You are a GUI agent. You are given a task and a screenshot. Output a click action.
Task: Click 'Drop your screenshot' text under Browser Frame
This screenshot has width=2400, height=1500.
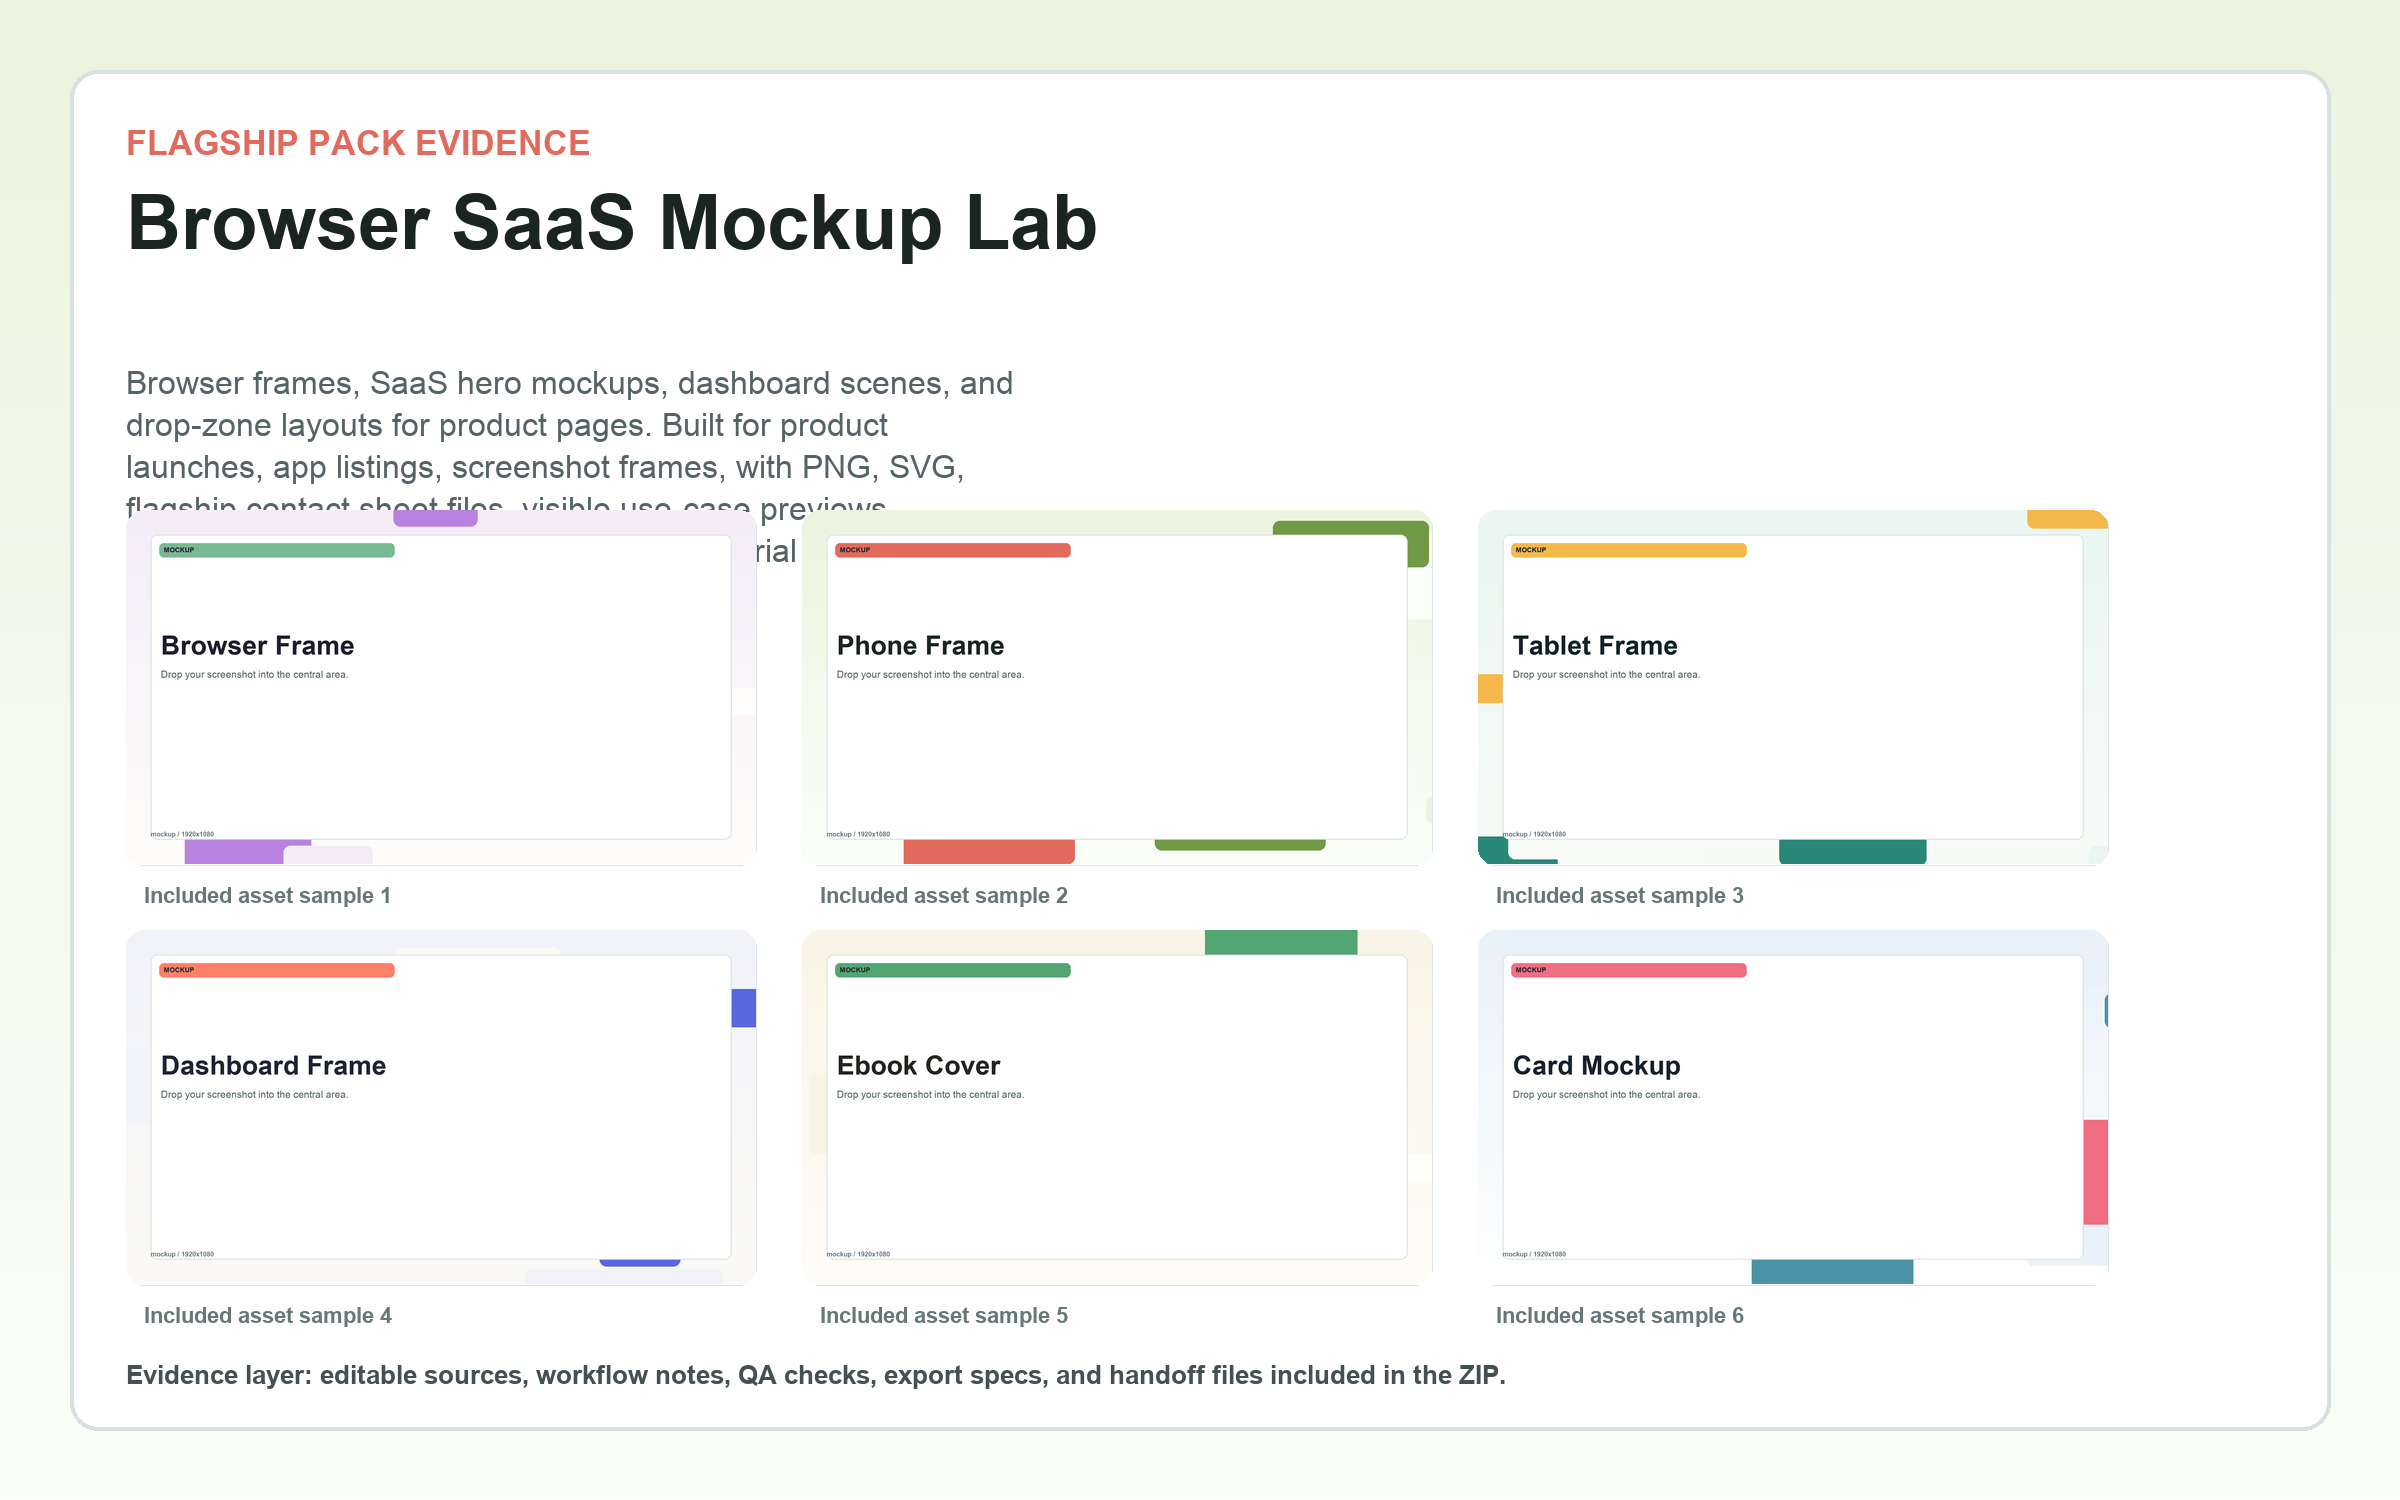pyautogui.click(x=255, y=675)
